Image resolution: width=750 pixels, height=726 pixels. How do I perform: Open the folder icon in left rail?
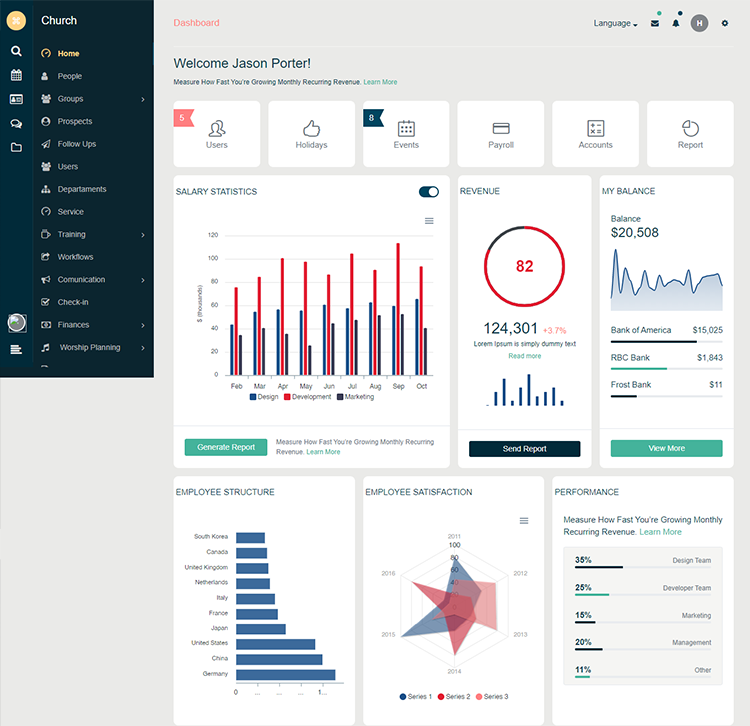[x=16, y=147]
